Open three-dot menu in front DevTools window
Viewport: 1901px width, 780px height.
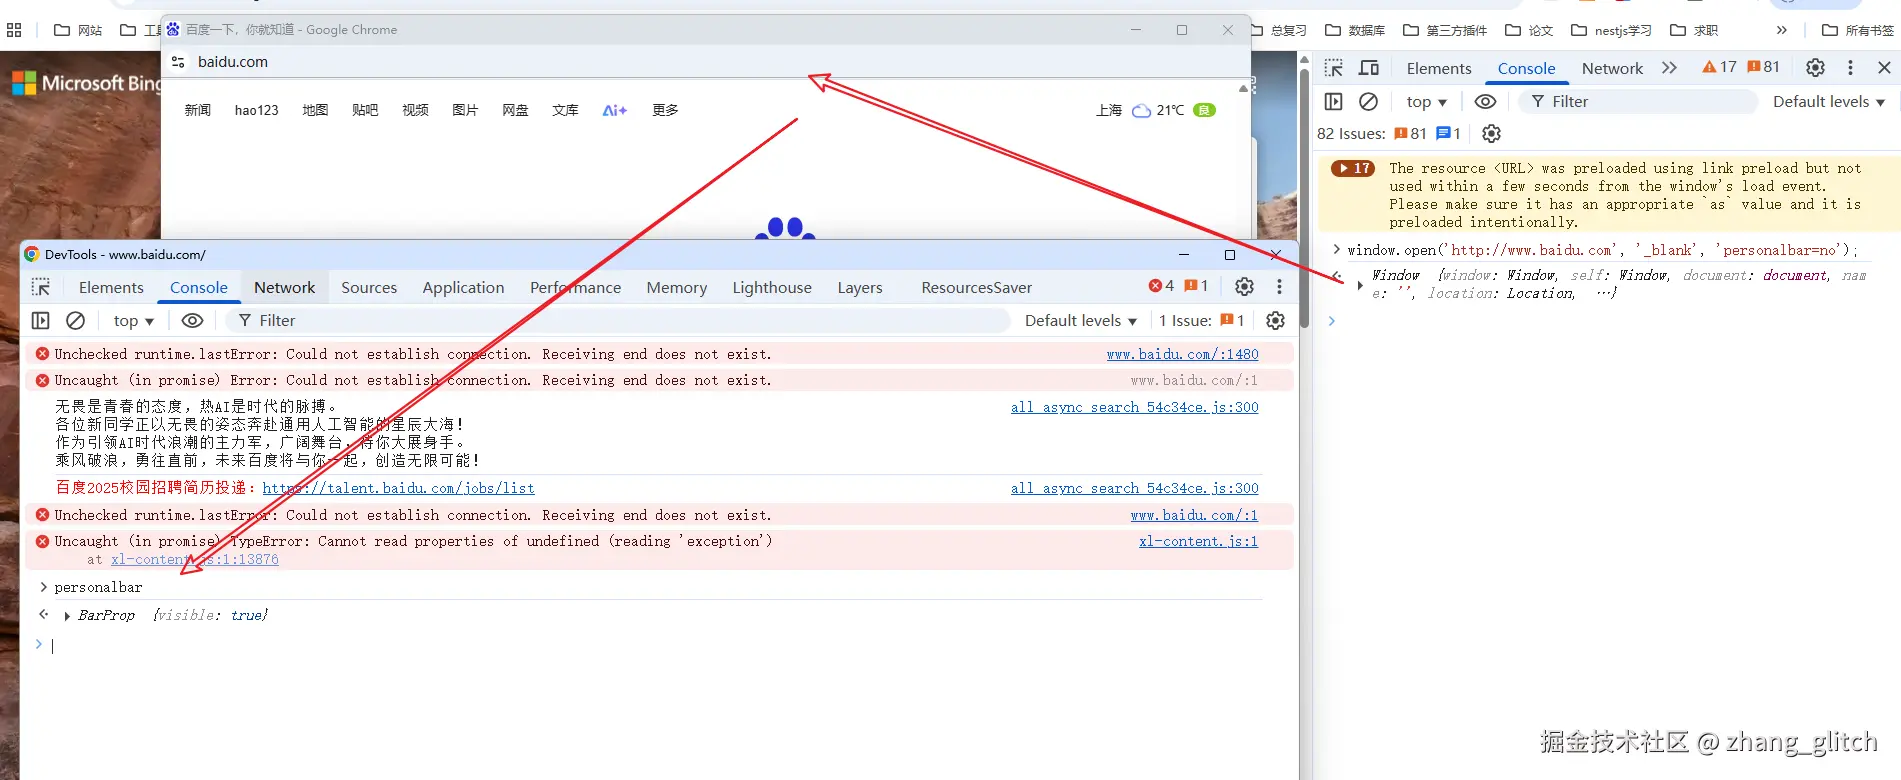tap(1279, 287)
